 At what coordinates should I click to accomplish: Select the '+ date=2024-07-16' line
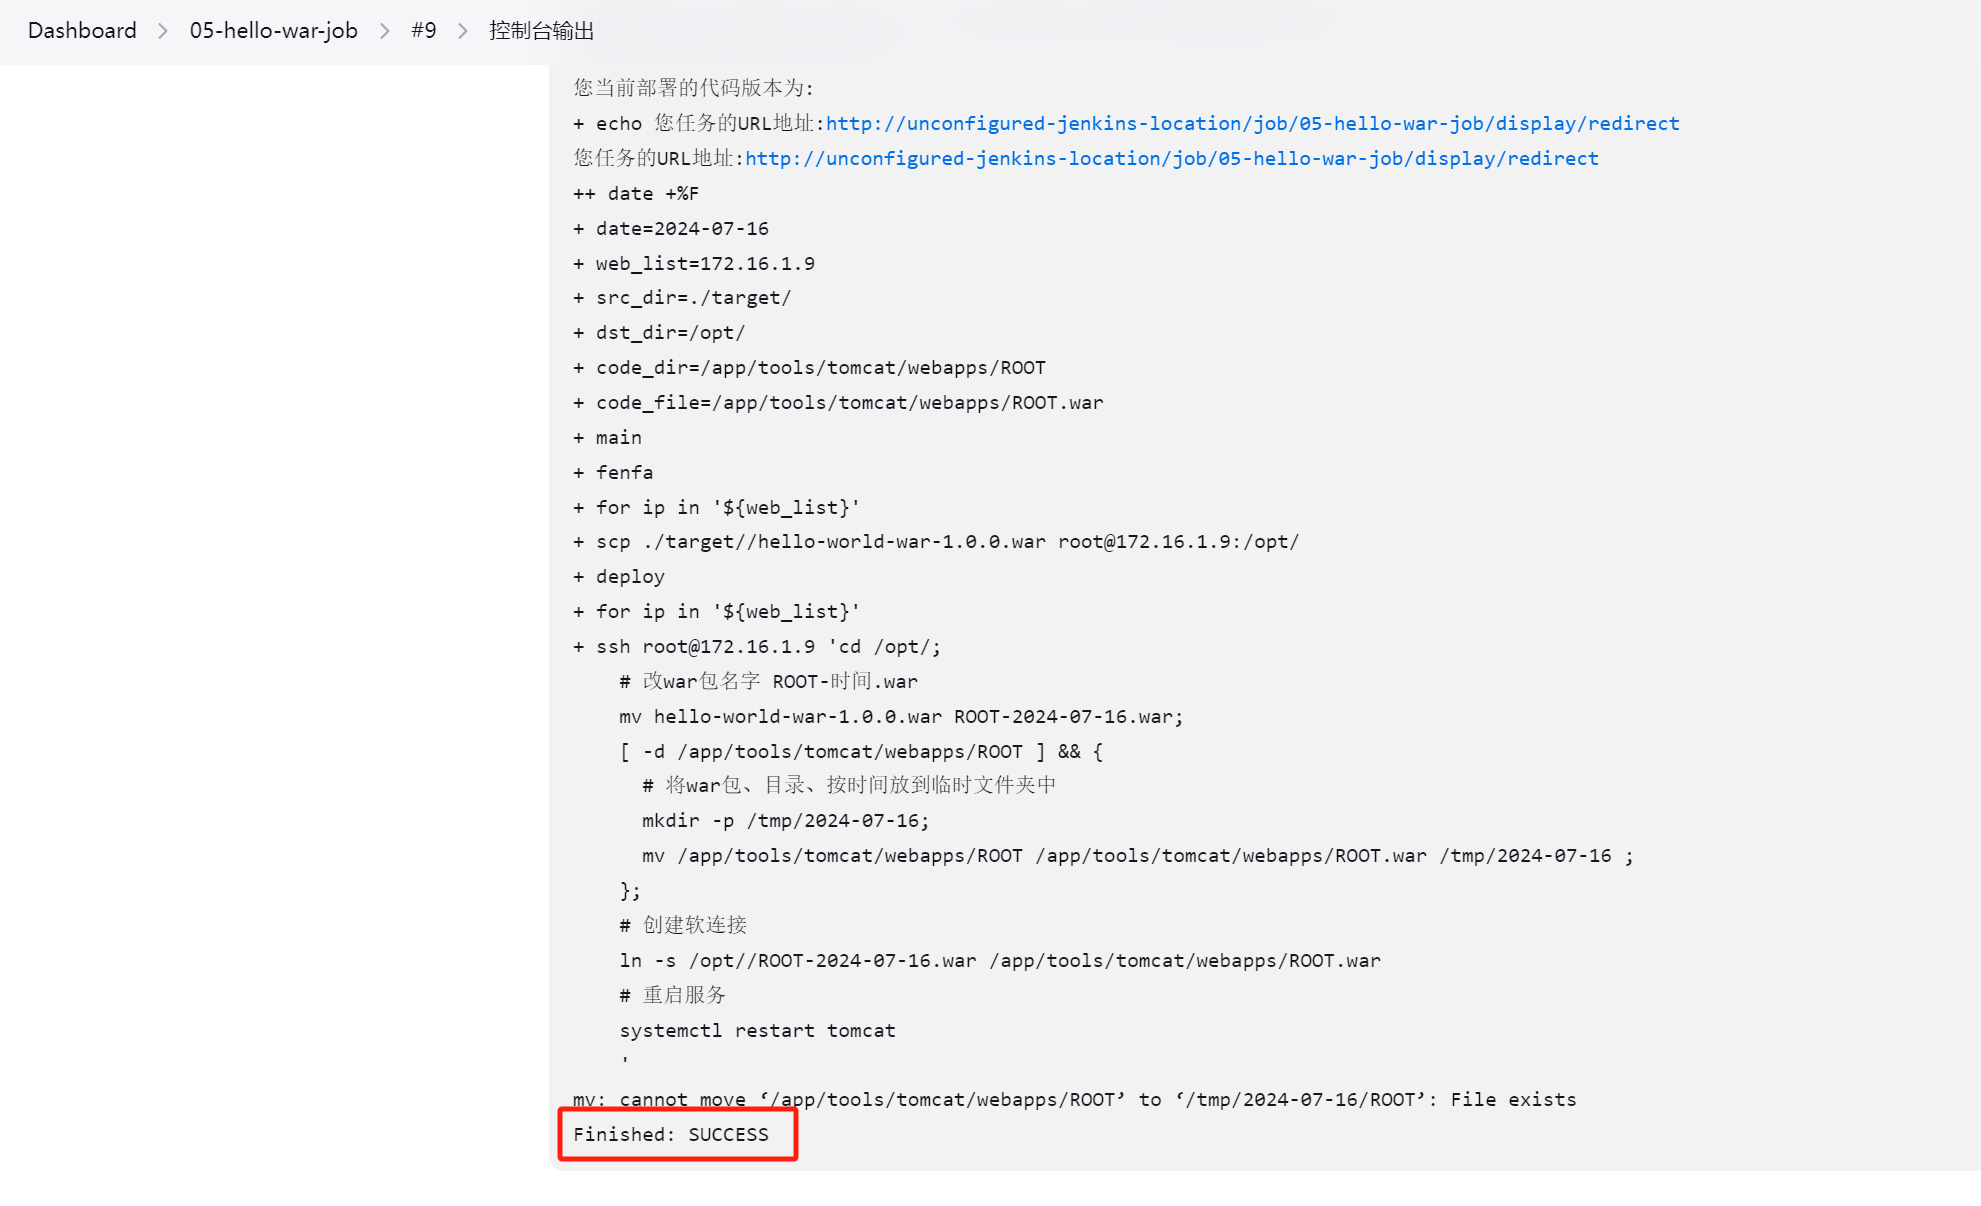tap(671, 228)
